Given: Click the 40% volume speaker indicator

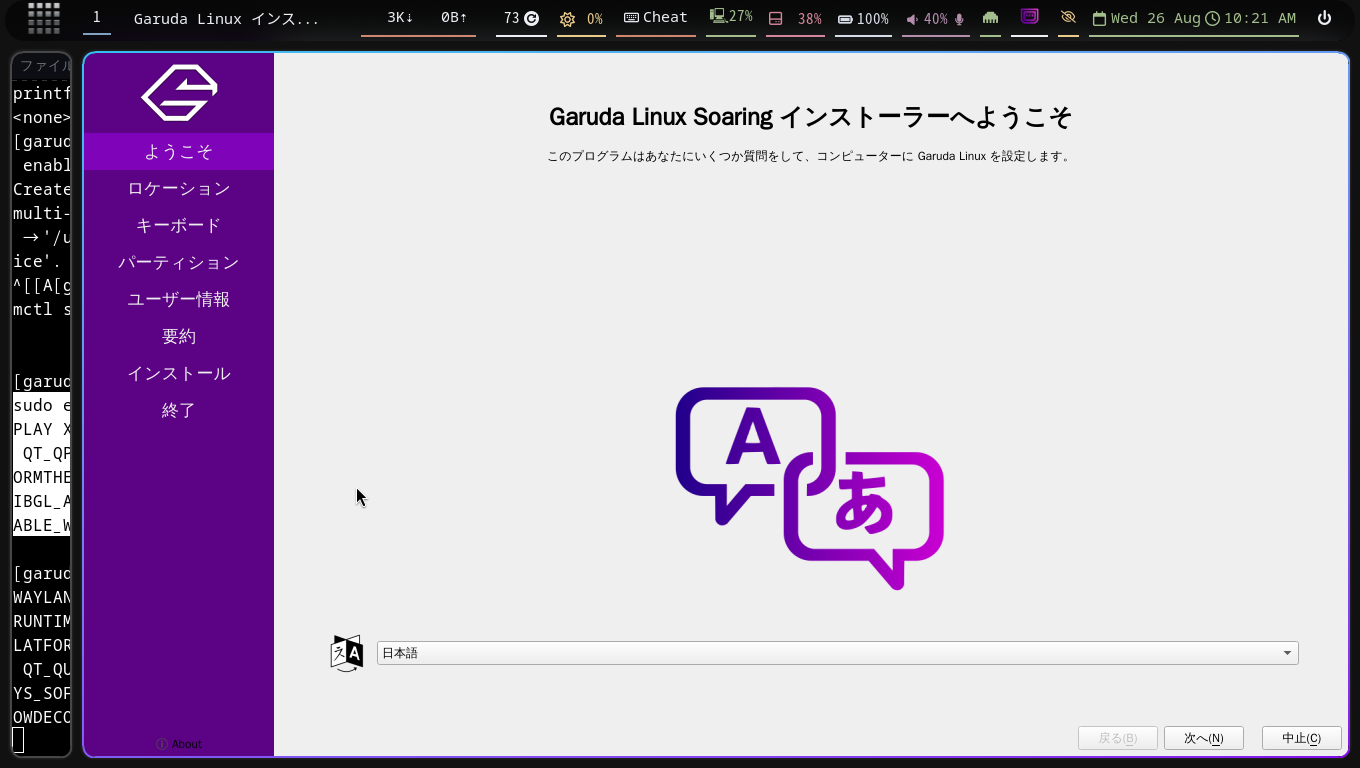Looking at the screenshot, I should pyautogui.click(x=927, y=19).
